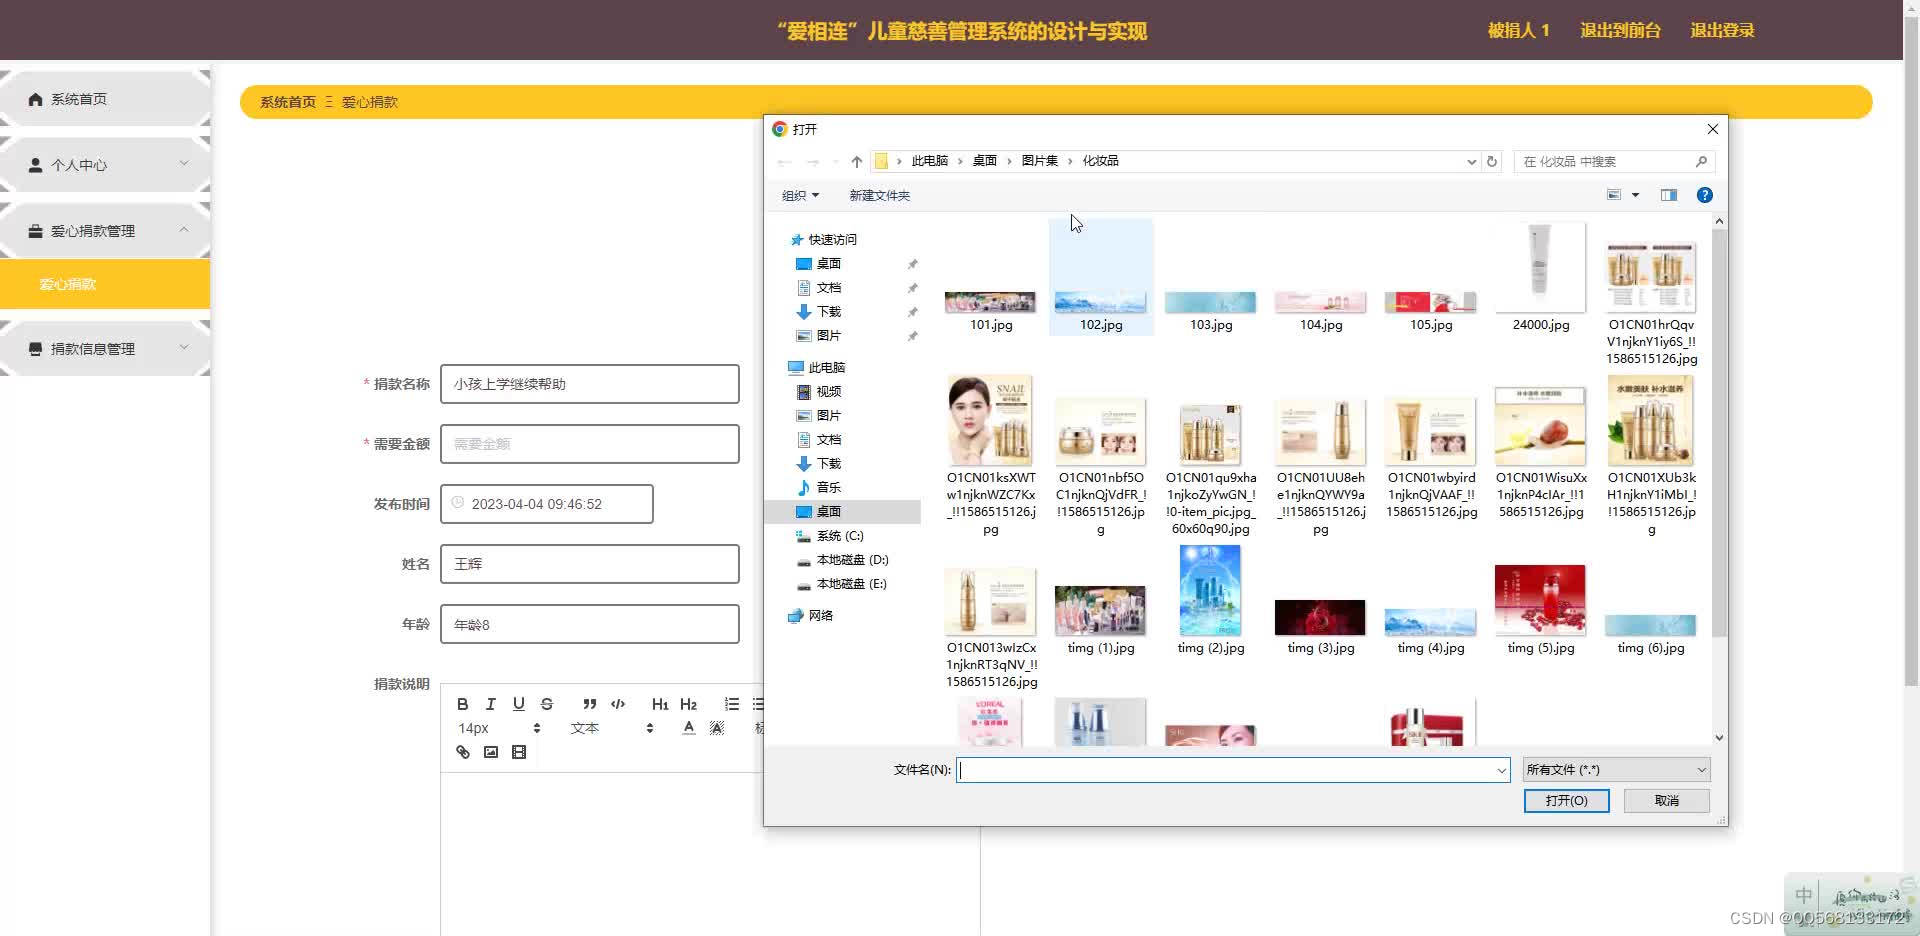Click the file list vertical scrollbar
This screenshot has height=936, width=1920.
point(1719,432)
